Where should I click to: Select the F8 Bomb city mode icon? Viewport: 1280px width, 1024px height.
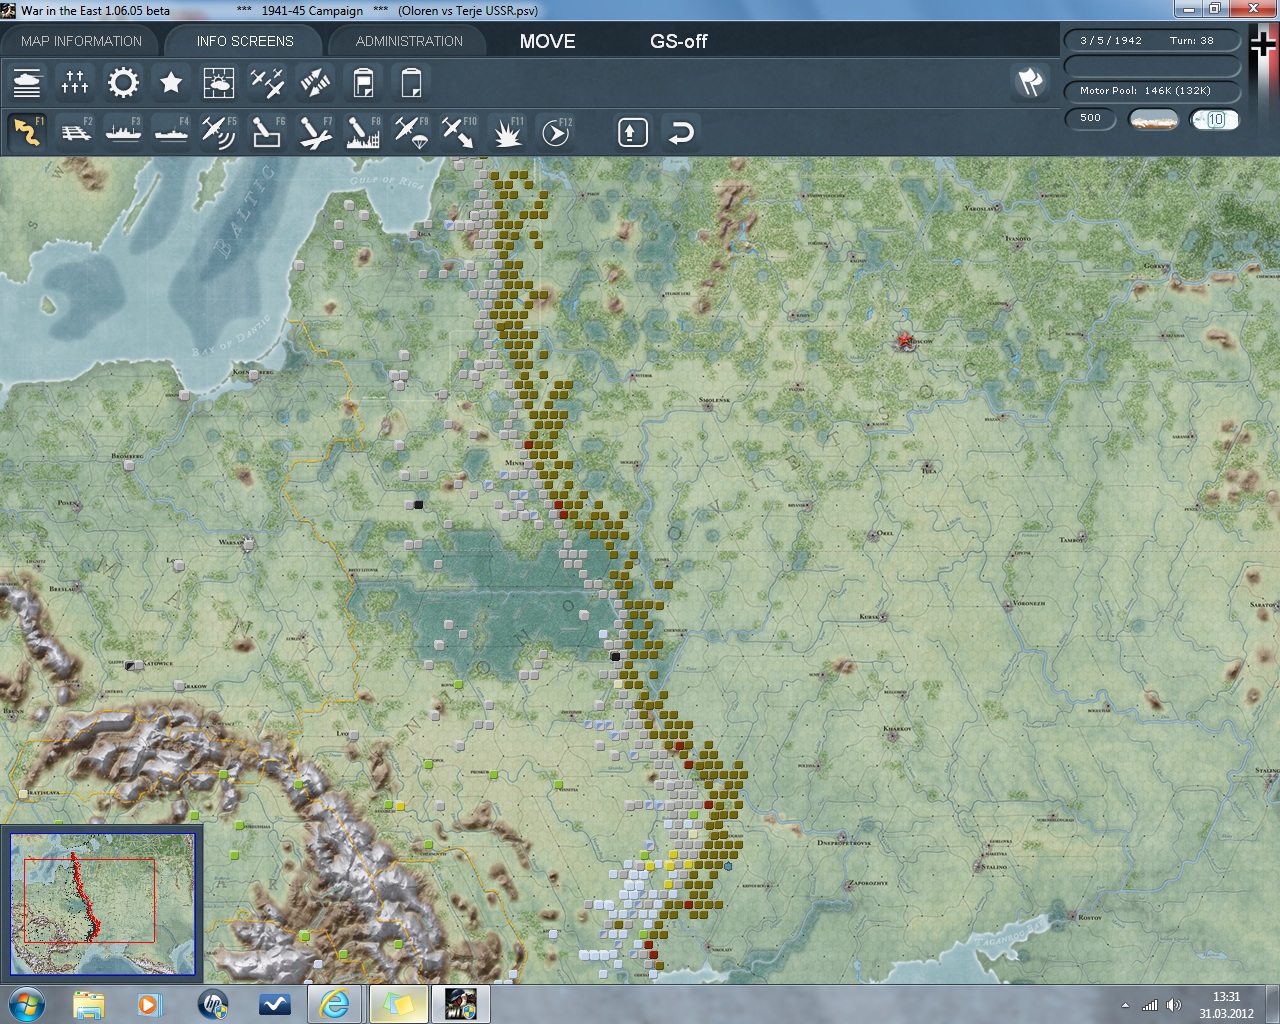[x=363, y=132]
